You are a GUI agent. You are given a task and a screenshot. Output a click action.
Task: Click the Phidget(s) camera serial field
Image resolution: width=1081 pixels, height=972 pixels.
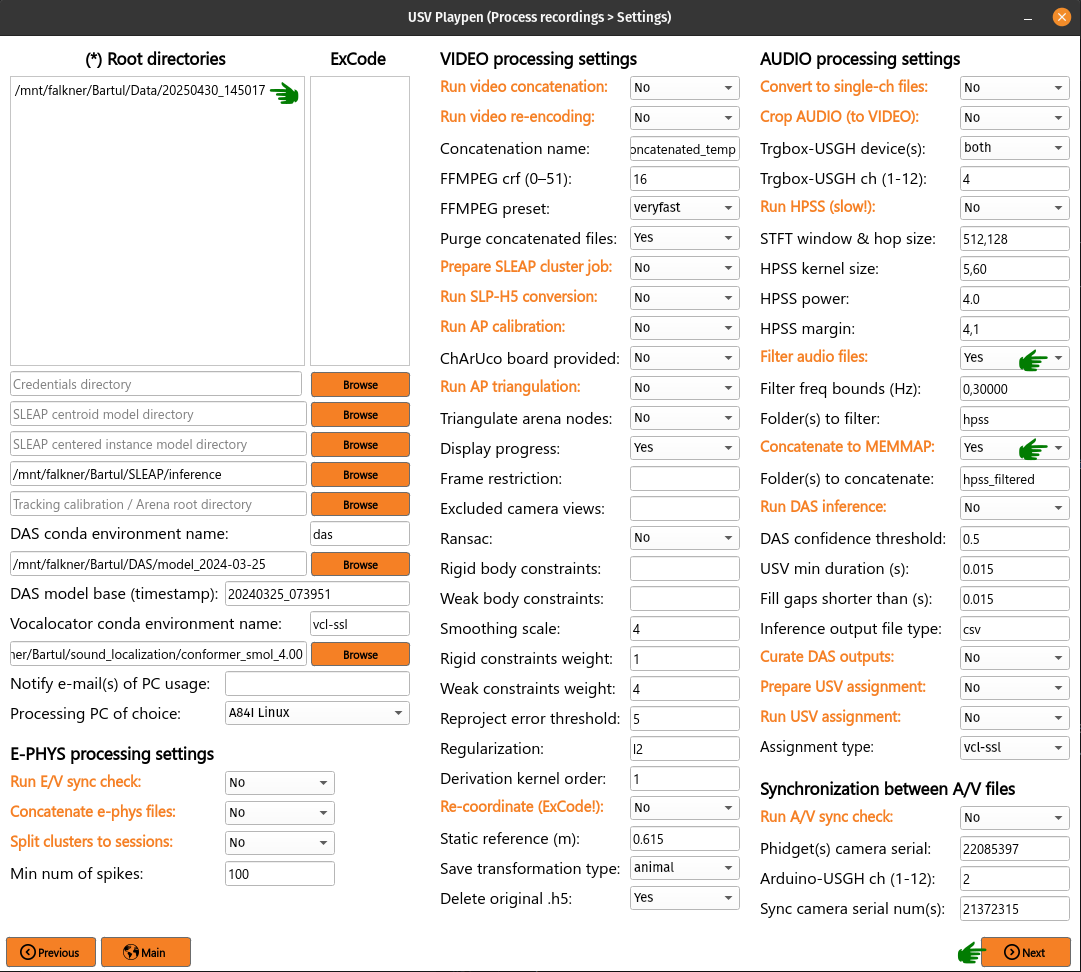tap(1014, 849)
